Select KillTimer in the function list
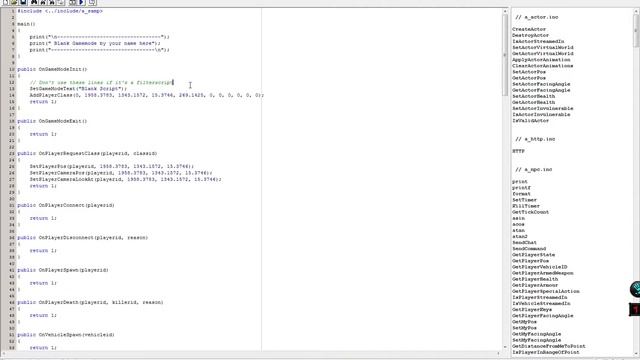Viewport: 640px width, 360px height. tap(526, 206)
